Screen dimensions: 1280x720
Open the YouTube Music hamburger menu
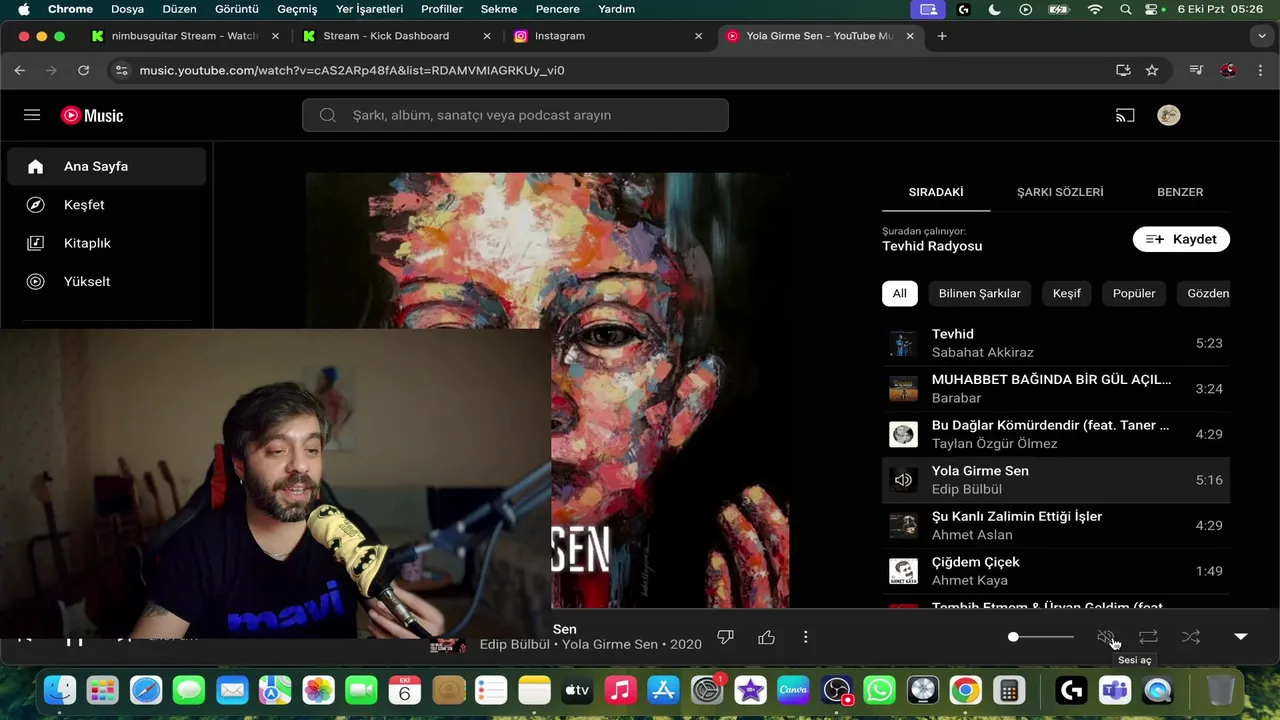pyautogui.click(x=32, y=115)
